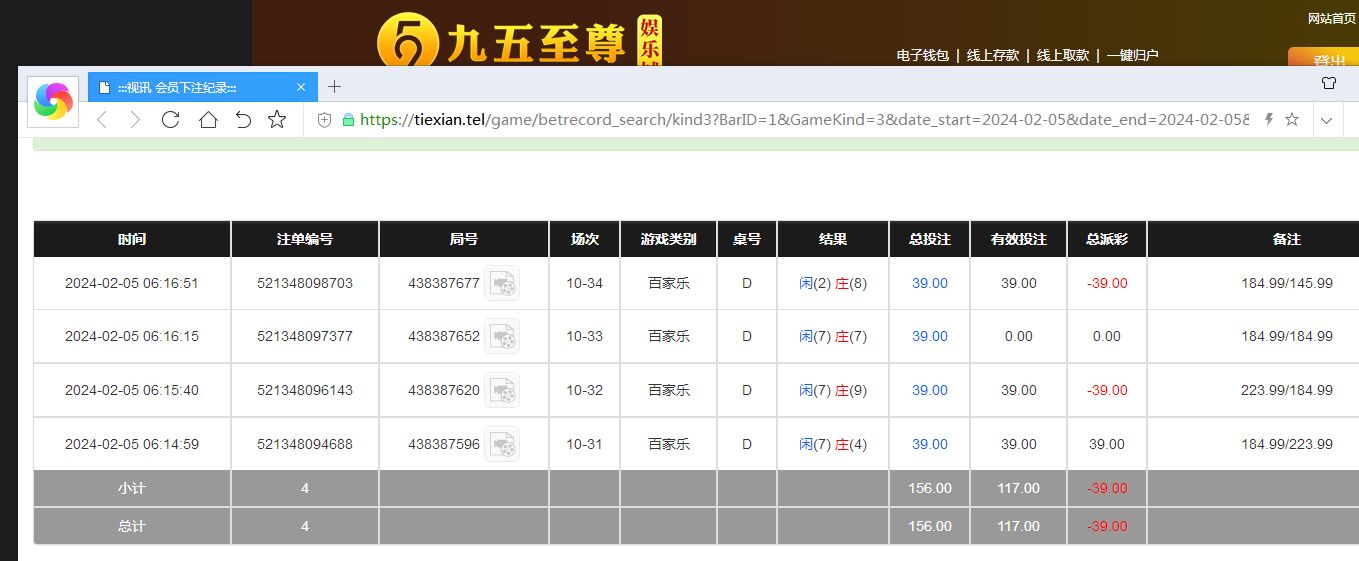Open 电子钱包 in background site window
The width and height of the screenshot is (1359, 561).
click(922, 55)
